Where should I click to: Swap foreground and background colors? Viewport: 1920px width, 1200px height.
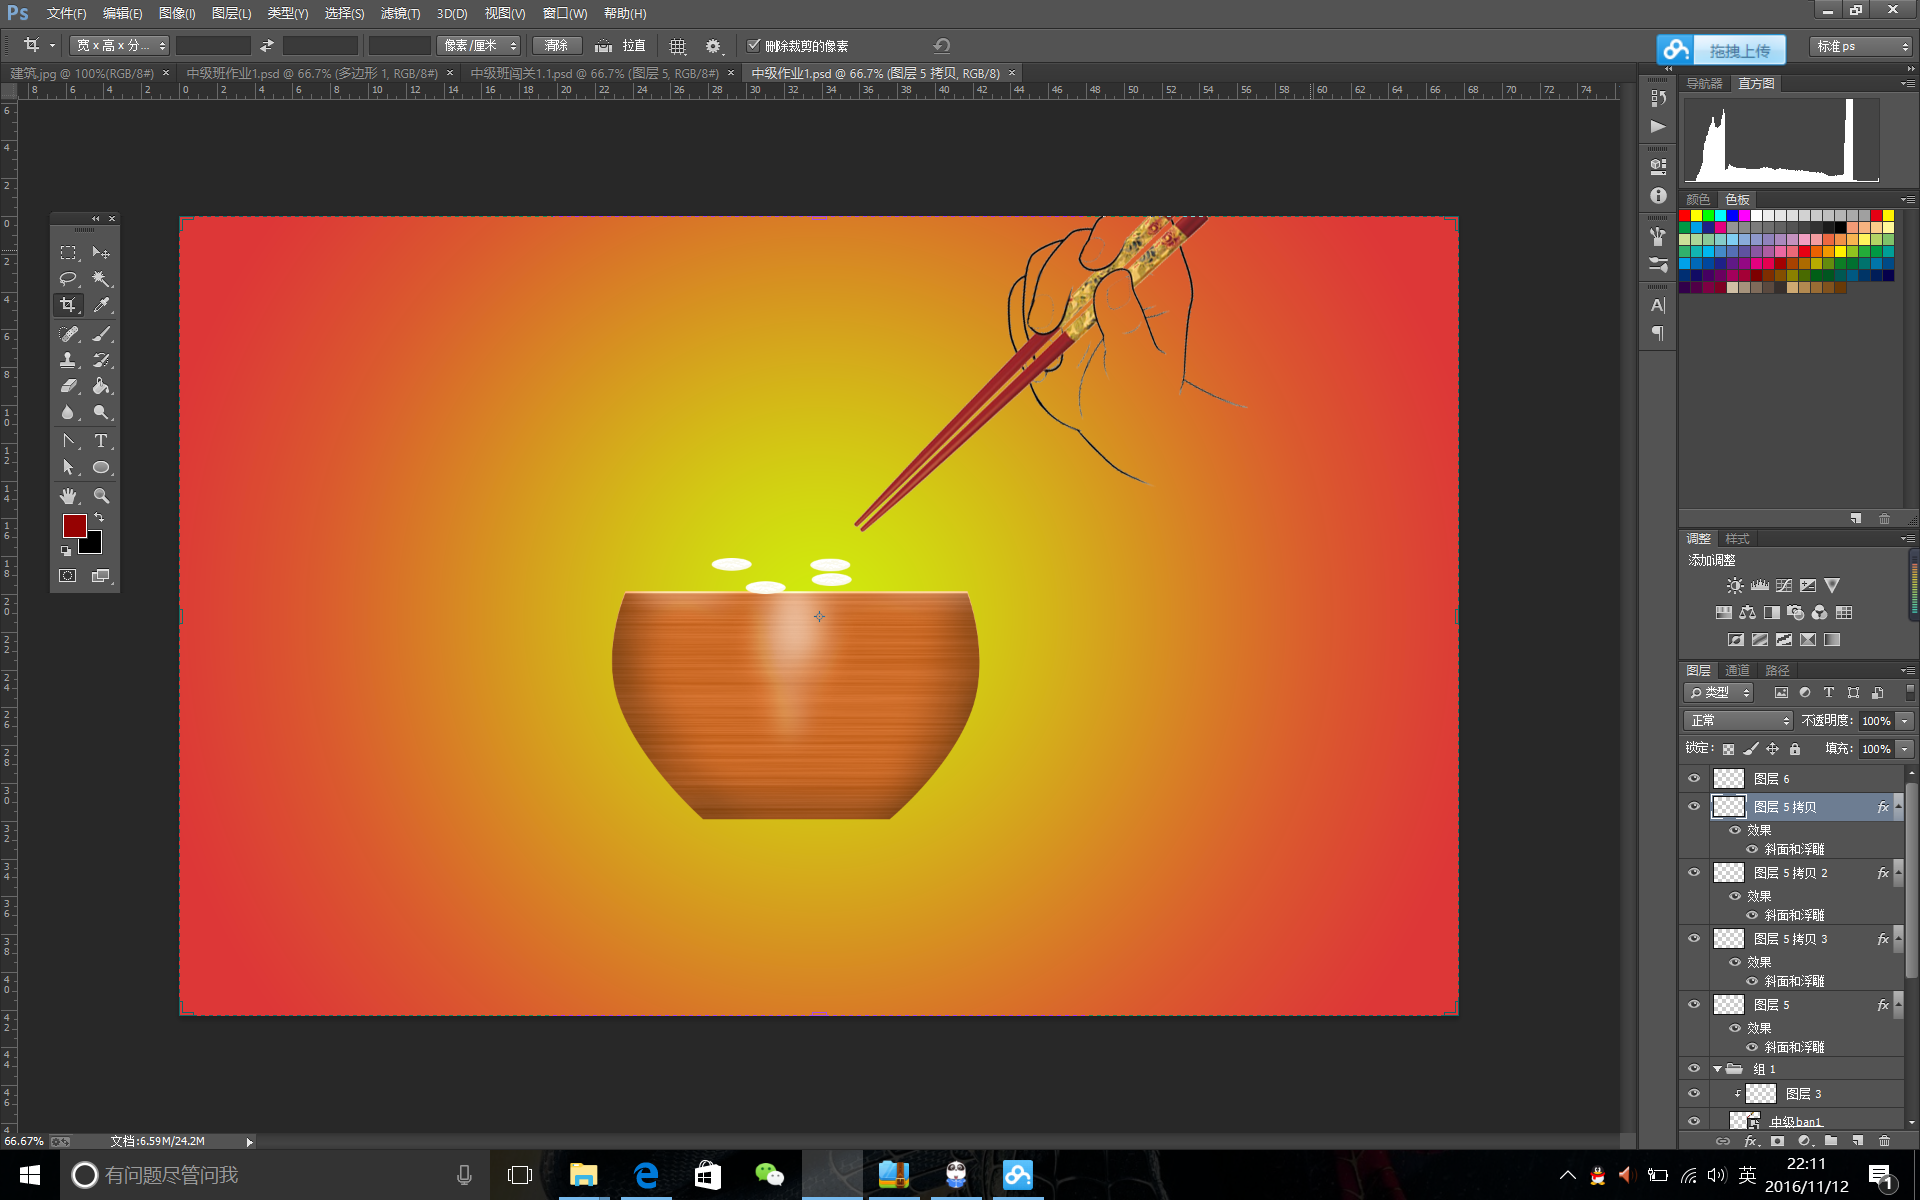(x=99, y=517)
